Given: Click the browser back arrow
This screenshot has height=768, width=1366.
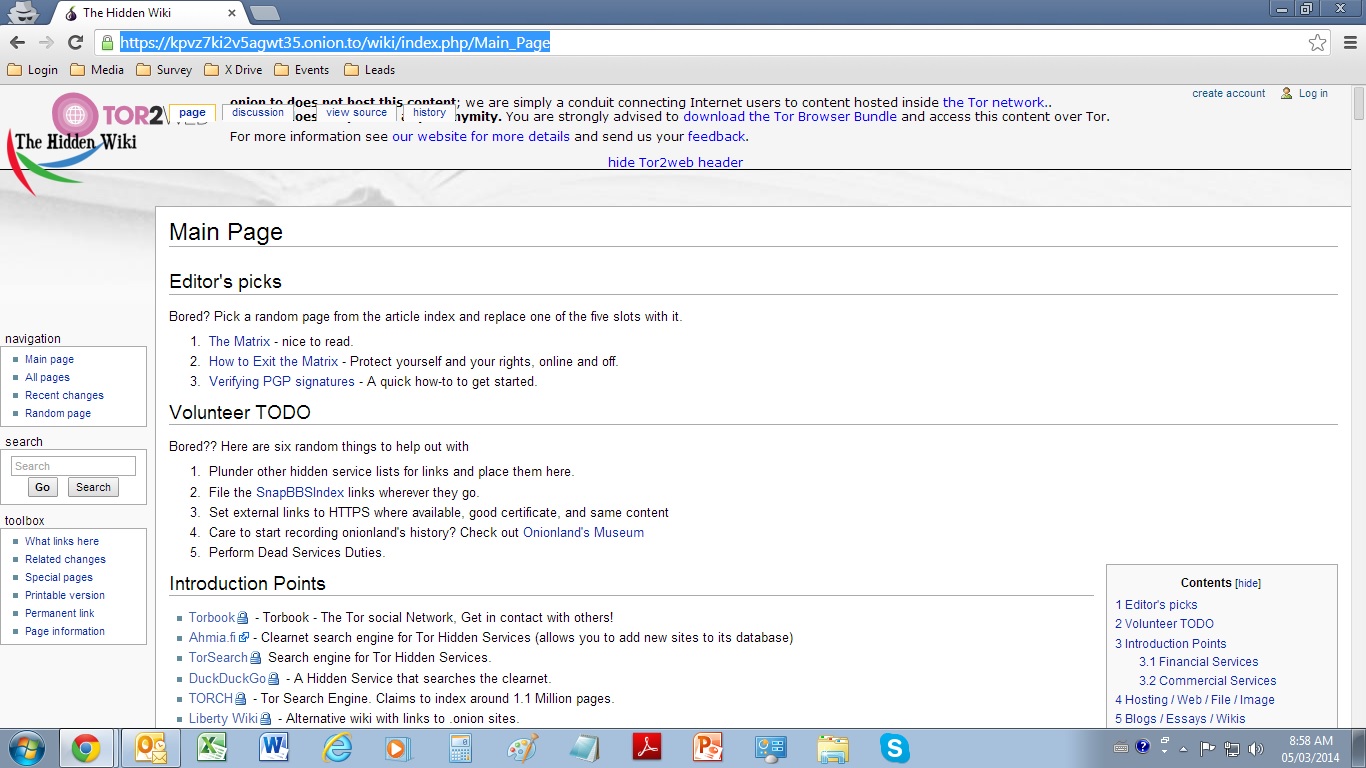Looking at the screenshot, I should (x=17, y=42).
